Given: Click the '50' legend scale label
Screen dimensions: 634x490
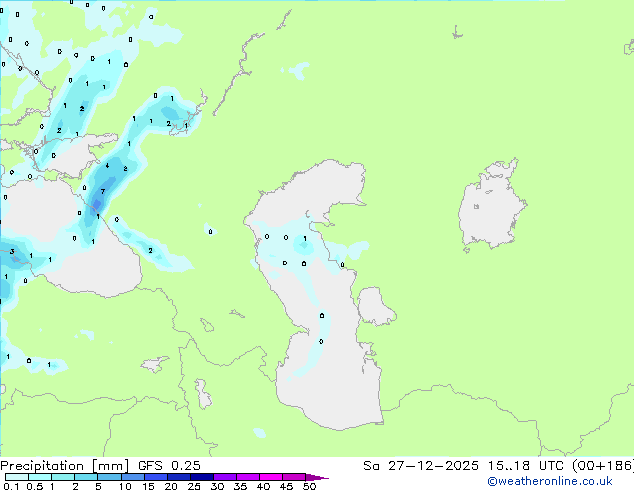Looking at the screenshot, I should [309, 486].
